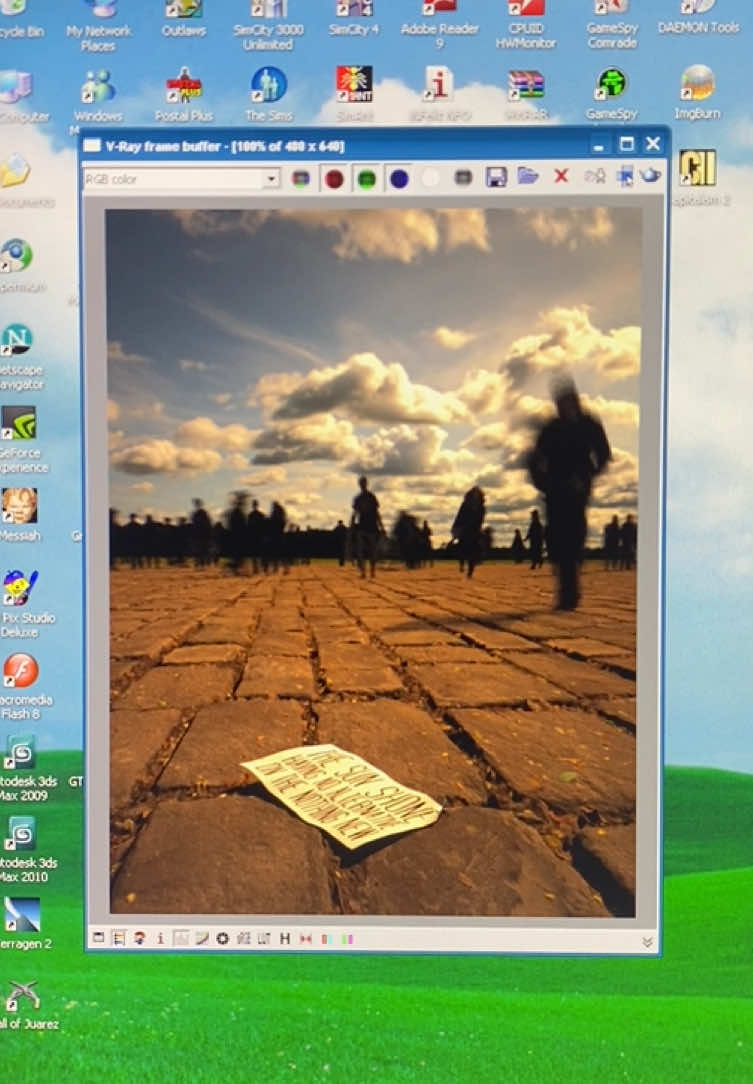Click the green-magenta stripe icon in bottom toolbar
This screenshot has height=1084, width=753.
pyautogui.click(x=347, y=939)
